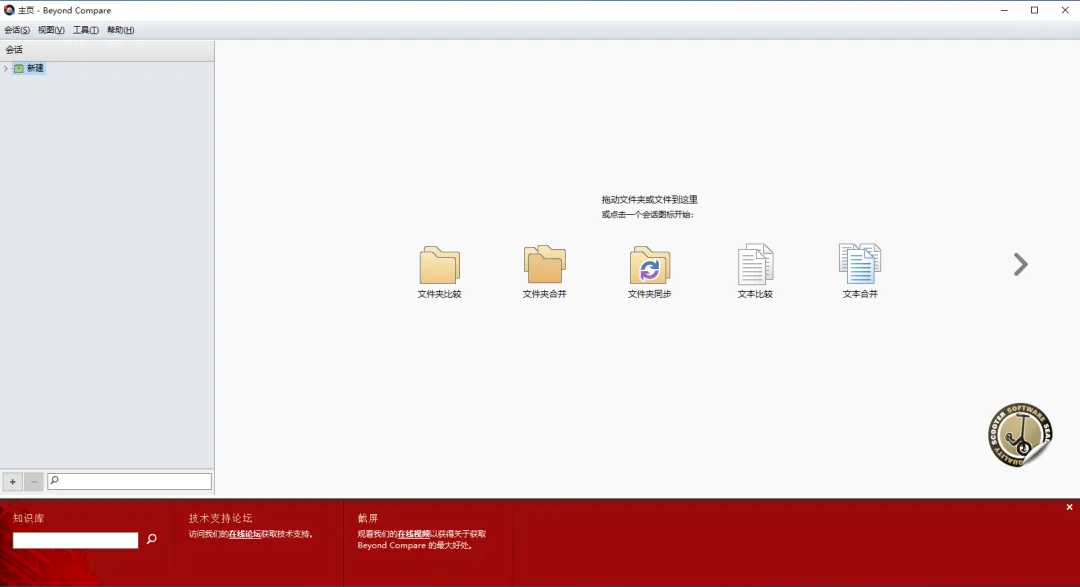Open the 帮助(H) menu
The width and height of the screenshot is (1080, 587).
tap(121, 30)
